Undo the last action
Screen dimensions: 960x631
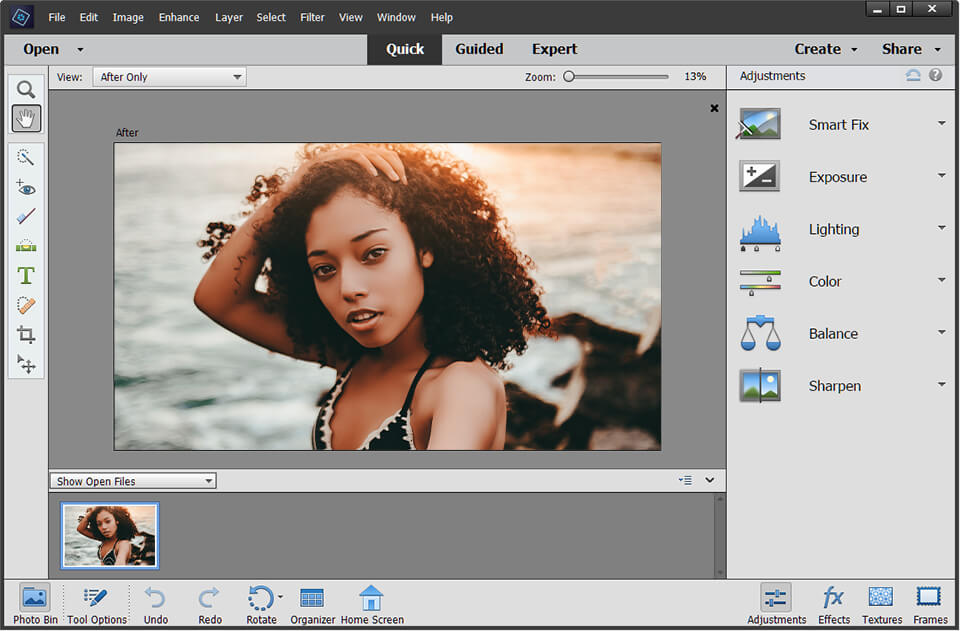click(155, 603)
